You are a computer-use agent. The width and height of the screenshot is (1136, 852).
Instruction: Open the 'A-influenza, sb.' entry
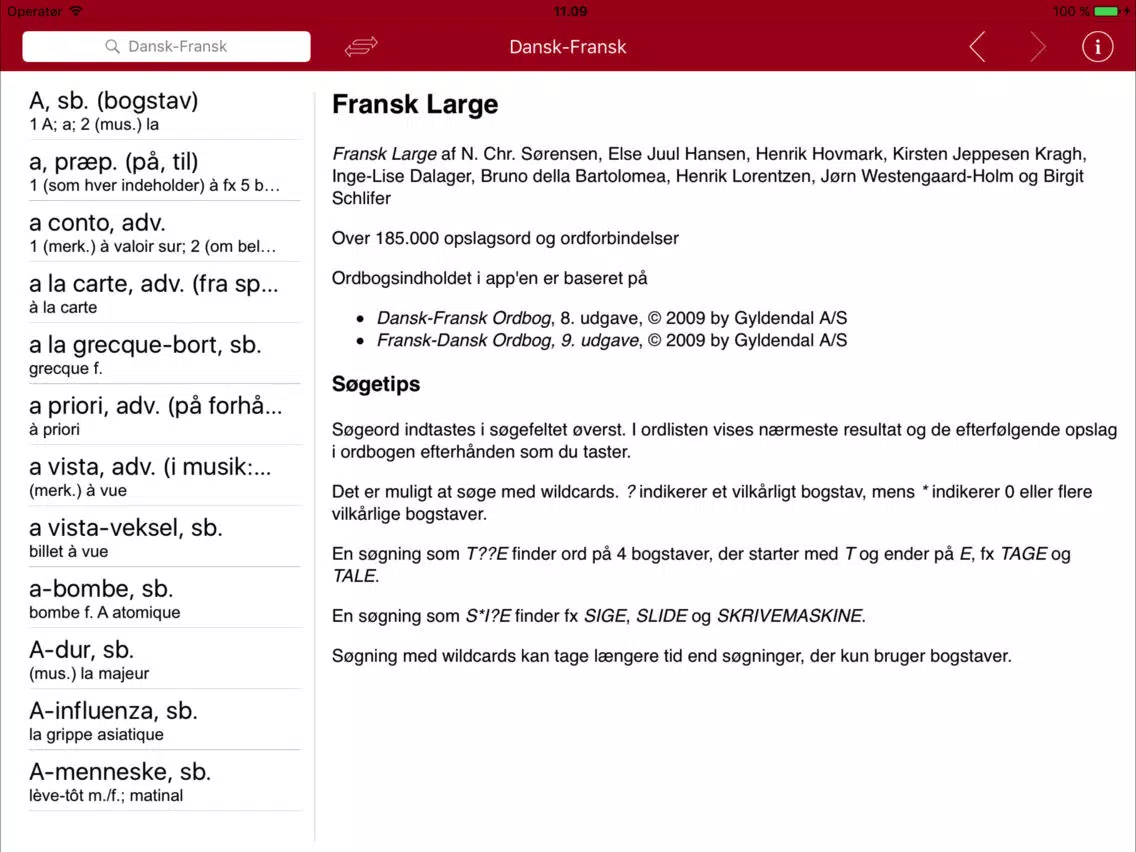pyautogui.click(x=164, y=720)
